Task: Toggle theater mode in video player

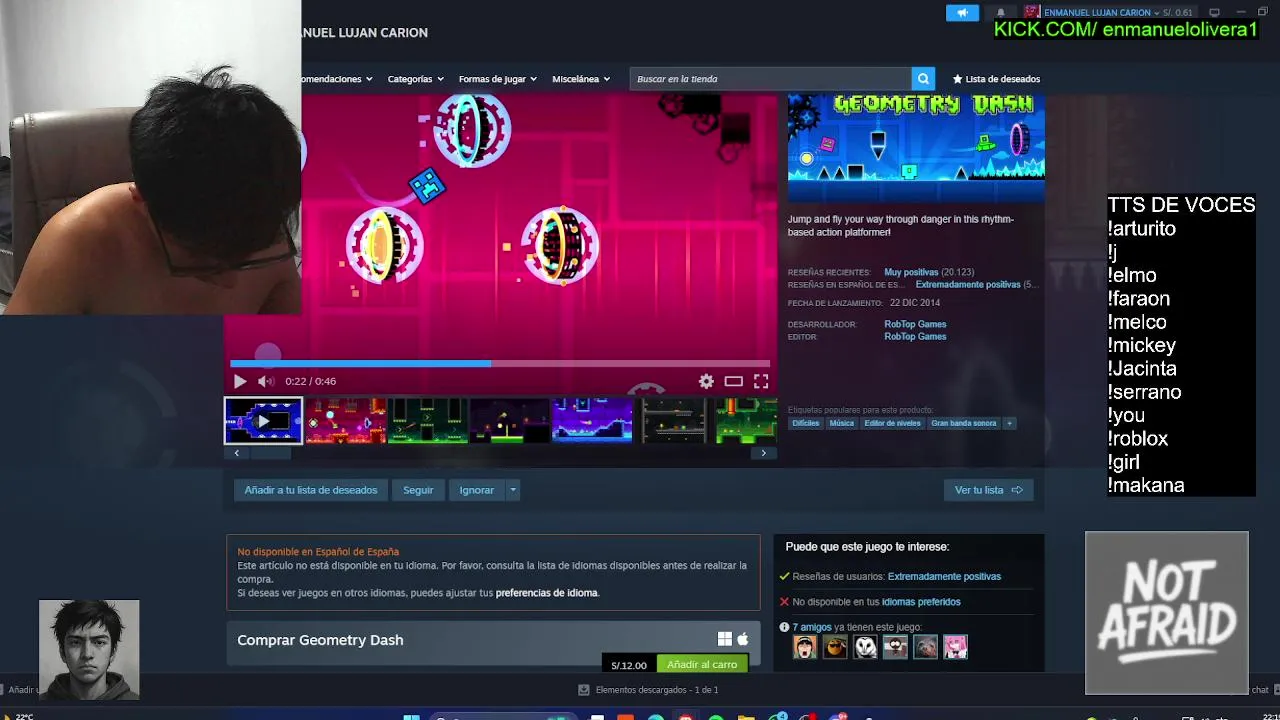Action: 733,381
